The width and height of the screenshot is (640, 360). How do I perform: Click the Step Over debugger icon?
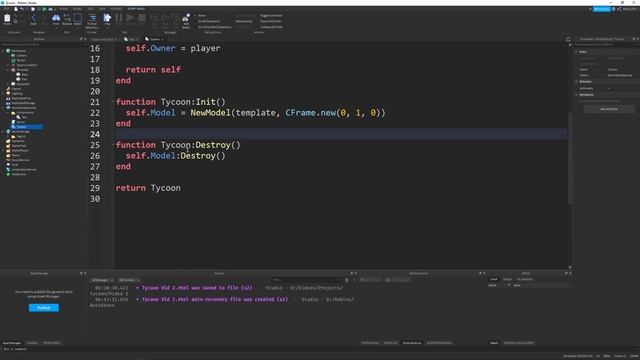pos(165,19)
